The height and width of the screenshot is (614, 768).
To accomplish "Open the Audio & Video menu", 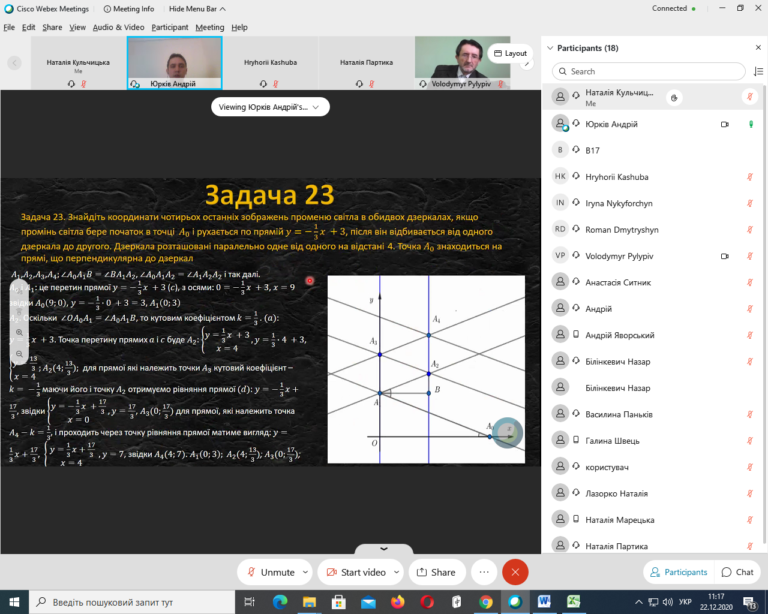I will [119, 27].
